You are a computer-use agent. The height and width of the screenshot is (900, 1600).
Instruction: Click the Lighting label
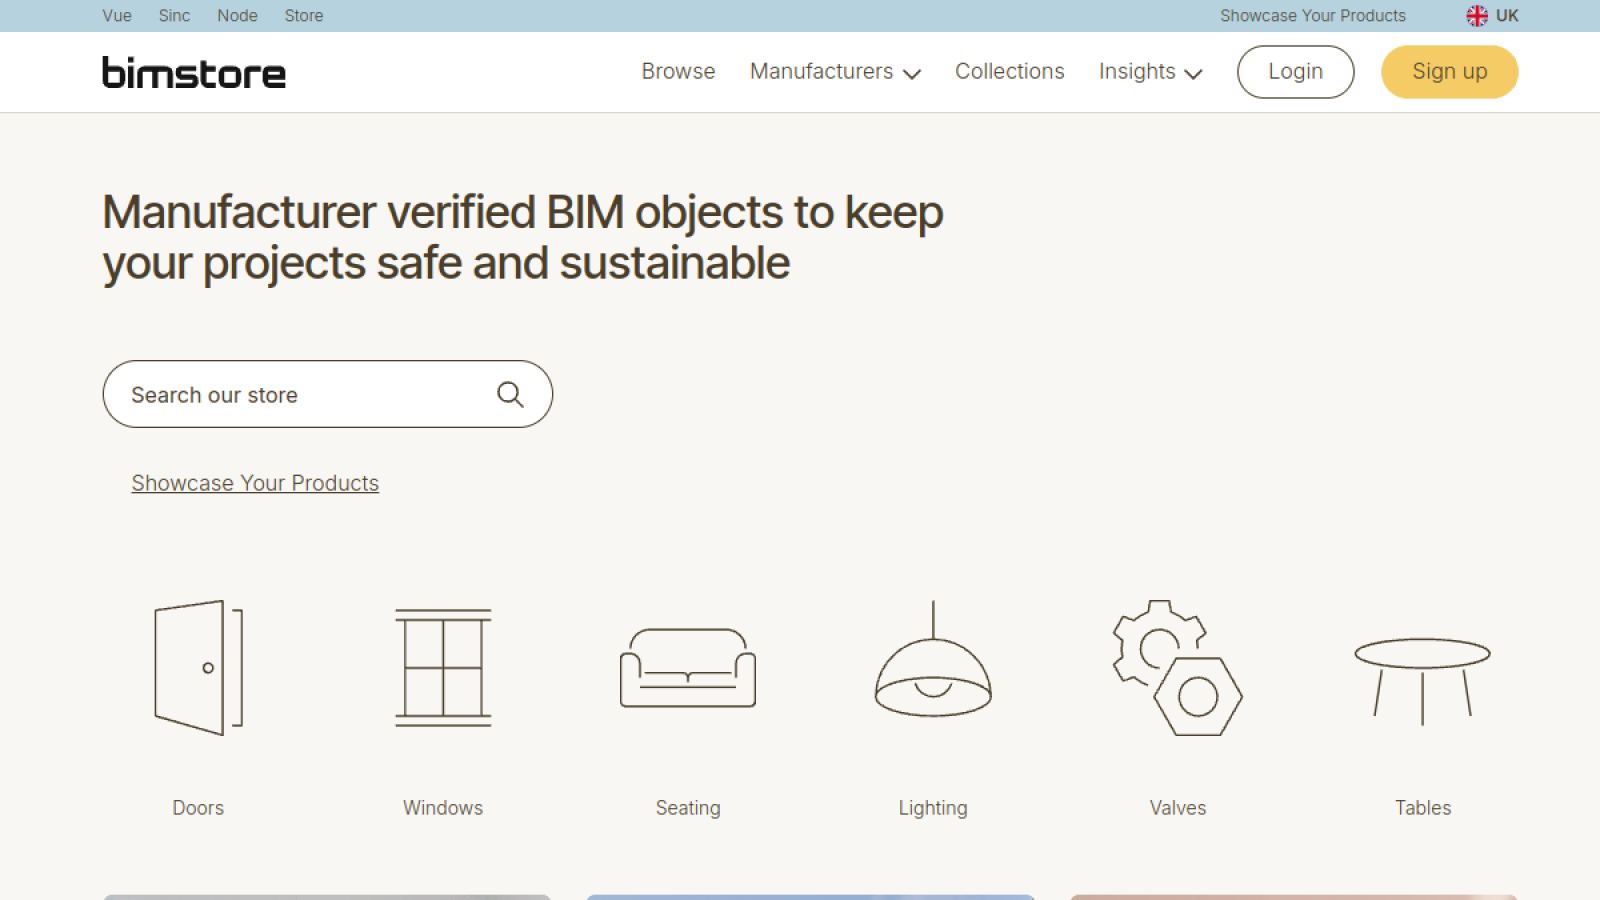coord(933,808)
